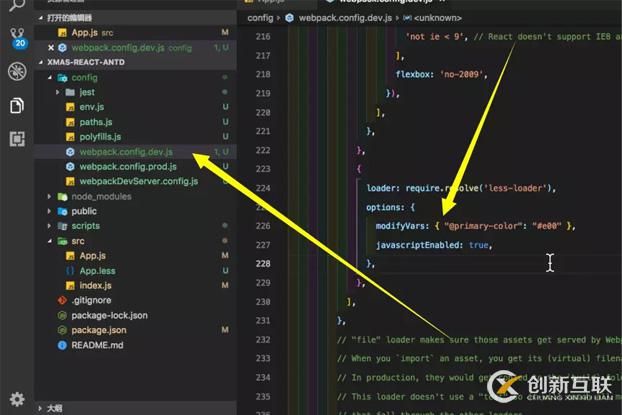The image size is (622, 415).
Task: Collapse the src folder
Action: point(50,241)
